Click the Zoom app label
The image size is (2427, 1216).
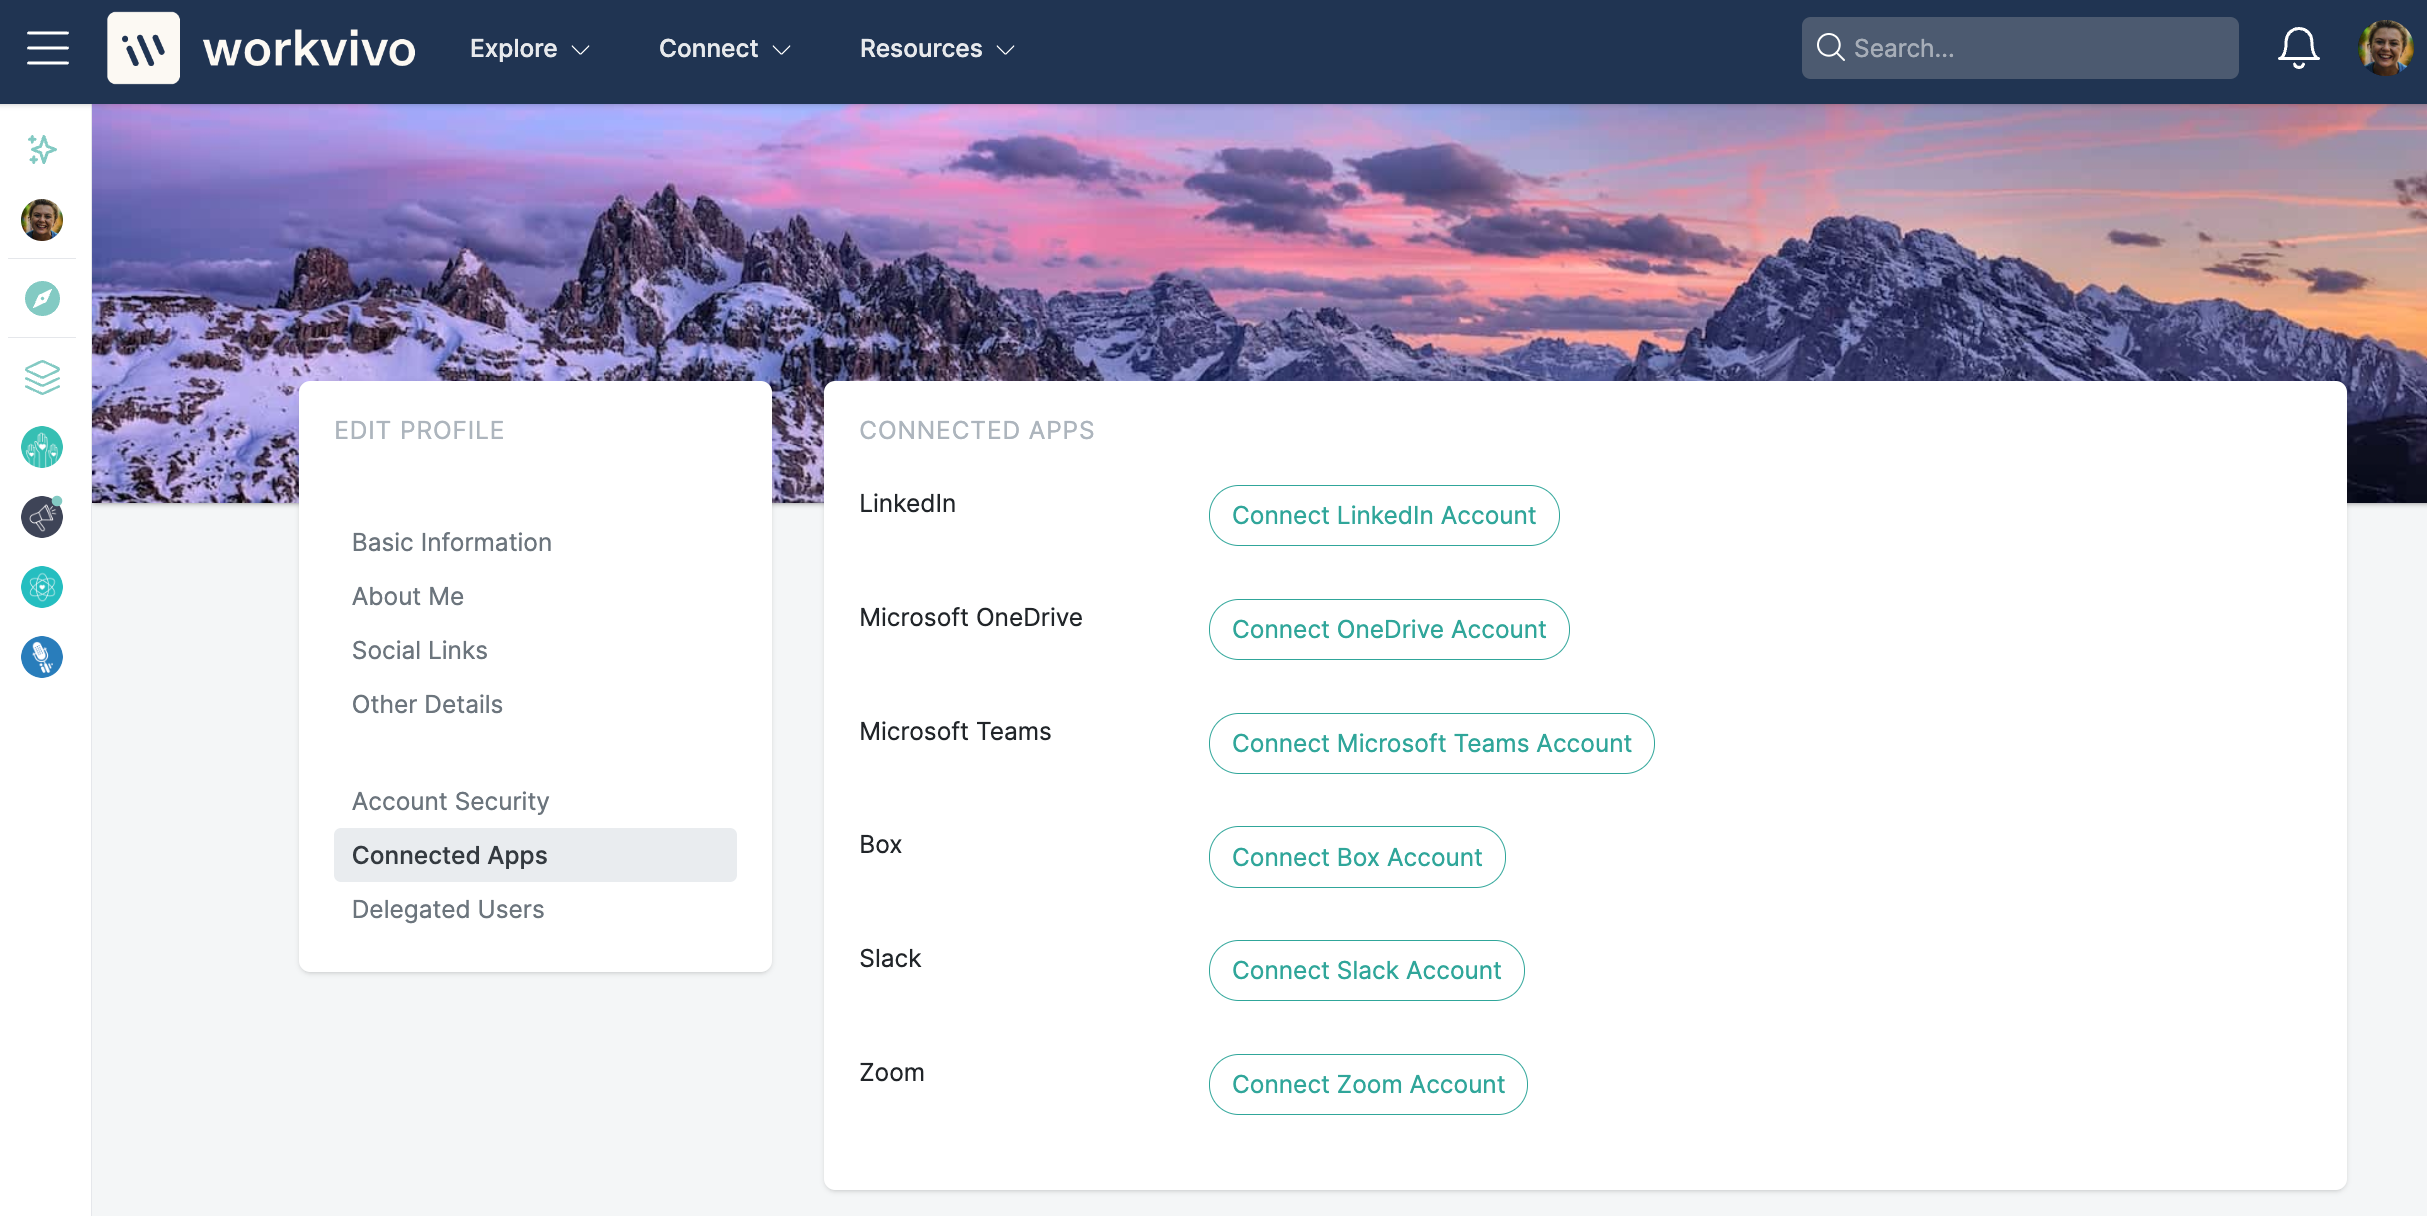[892, 1072]
